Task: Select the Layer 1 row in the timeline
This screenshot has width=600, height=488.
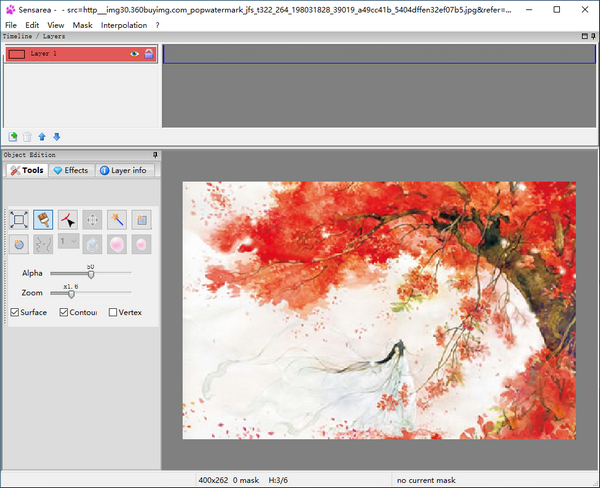Action: tap(70, 54)
